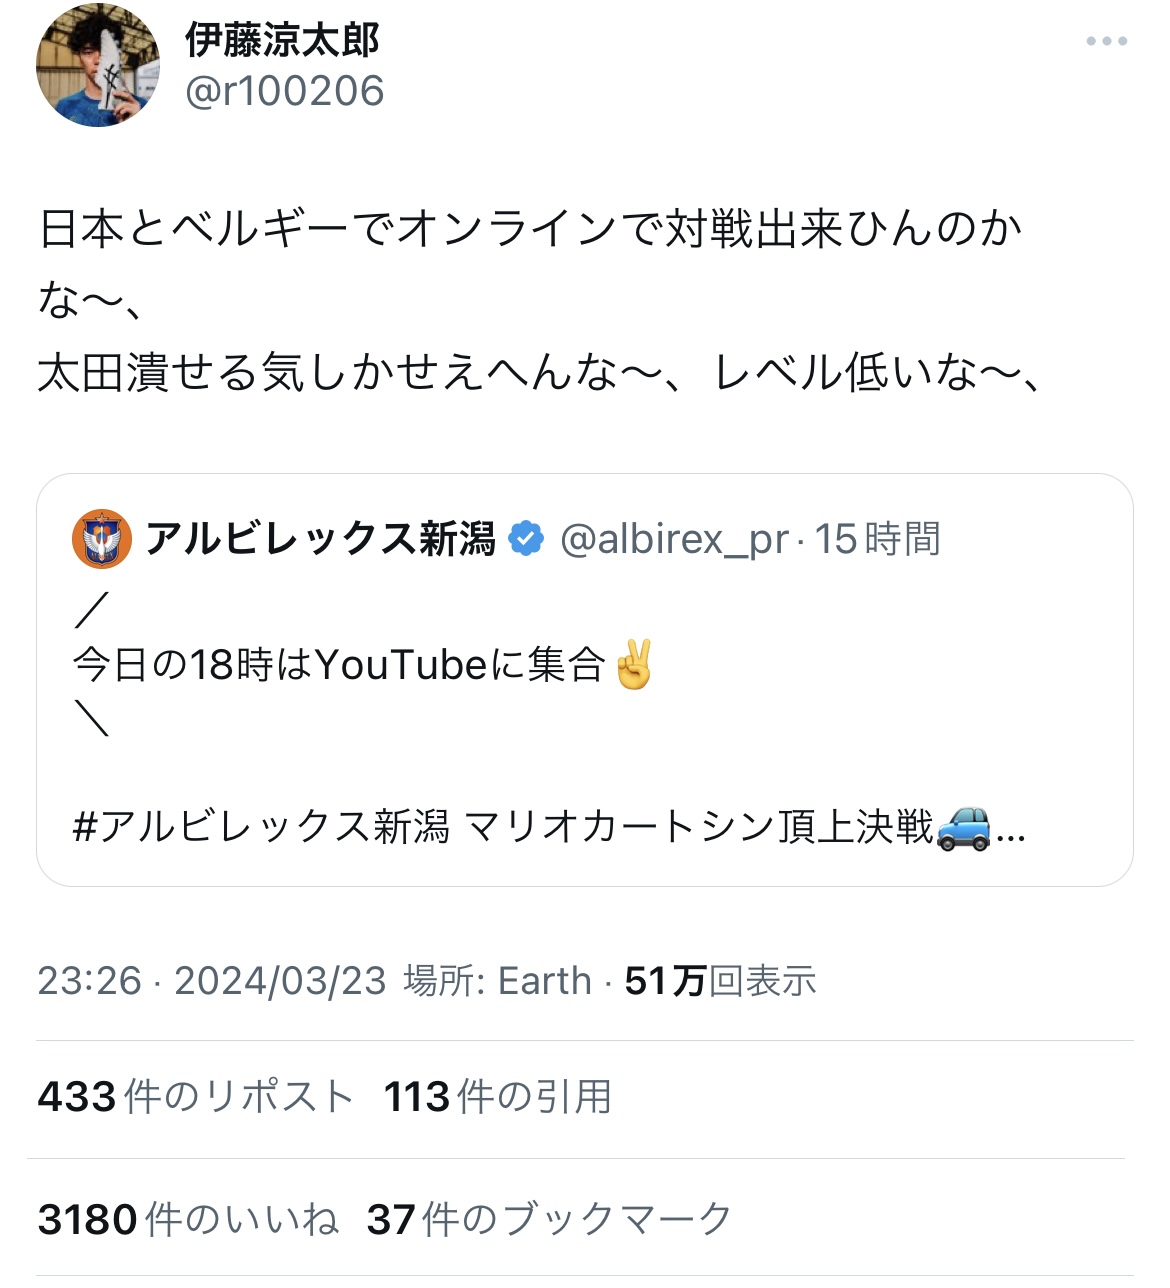Open the 3180件のいいね likes list
1170x1288 pixels.
point(188,1220)
